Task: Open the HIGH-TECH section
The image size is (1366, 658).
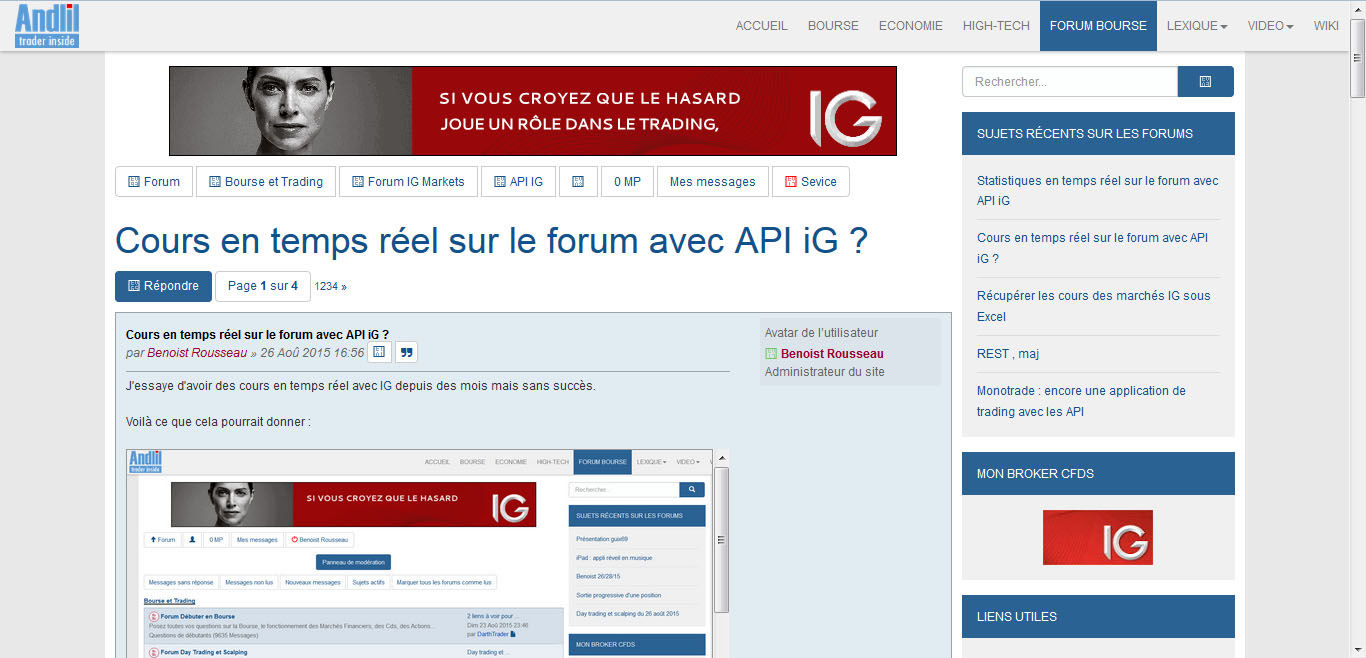Action: (x=996, y=26)
